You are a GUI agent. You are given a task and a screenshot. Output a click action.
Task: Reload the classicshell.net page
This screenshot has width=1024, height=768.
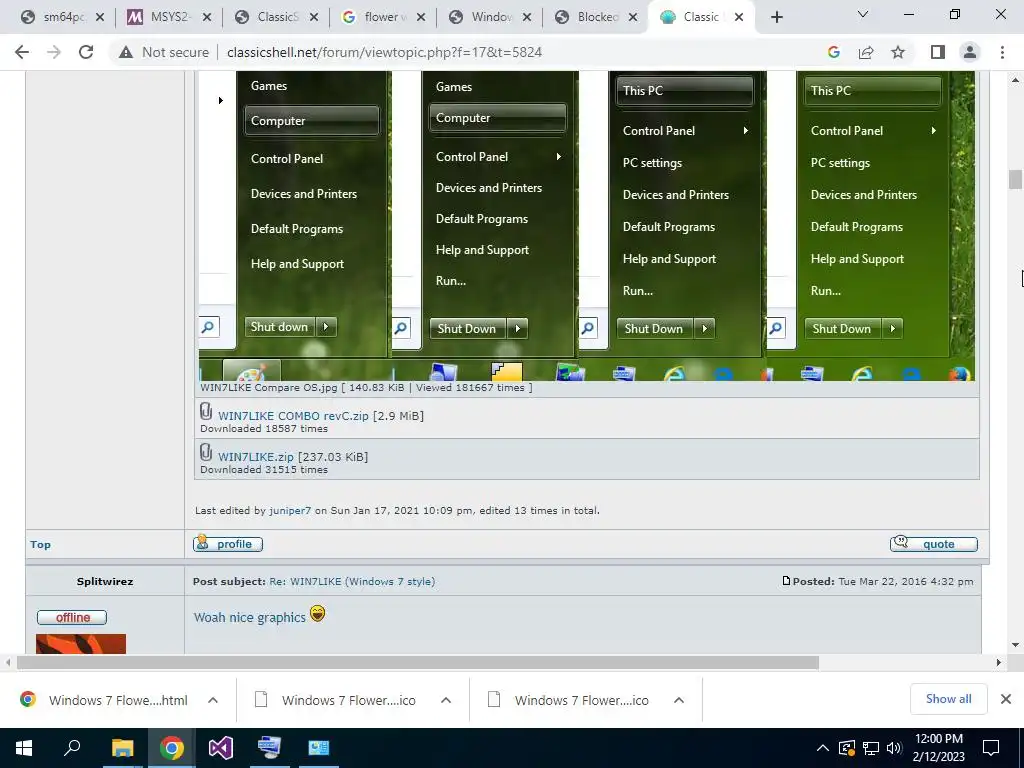tap(86, 52)
